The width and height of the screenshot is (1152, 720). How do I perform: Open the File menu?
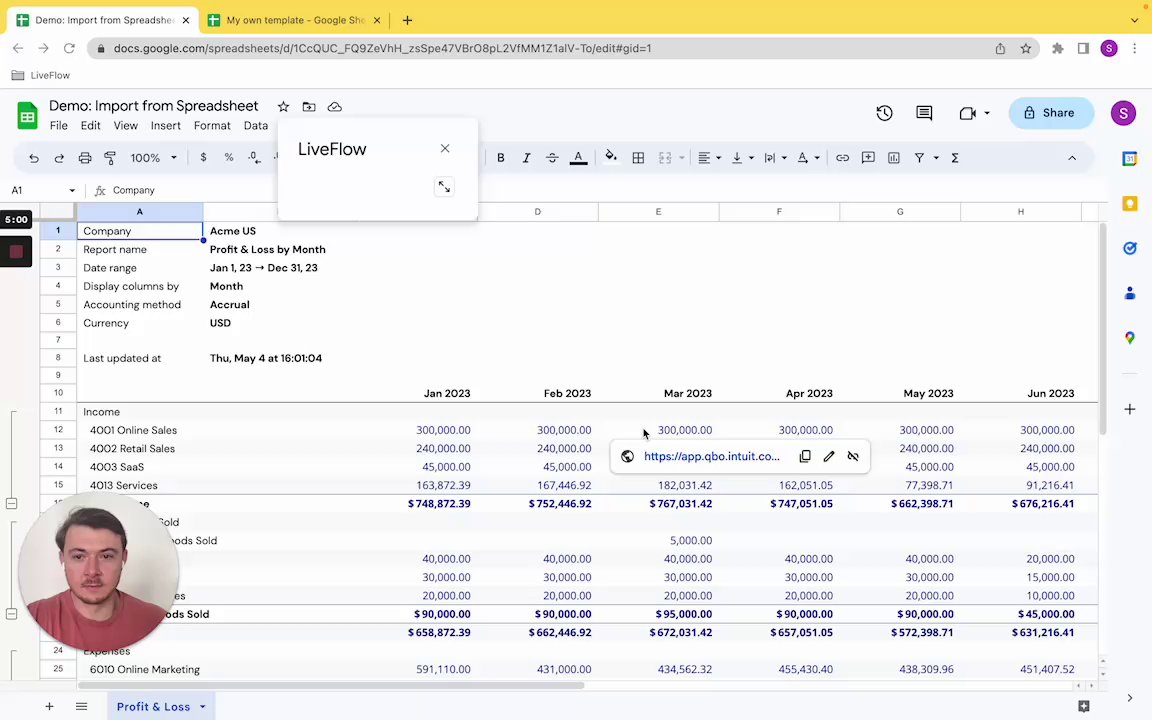pos(59,126)
